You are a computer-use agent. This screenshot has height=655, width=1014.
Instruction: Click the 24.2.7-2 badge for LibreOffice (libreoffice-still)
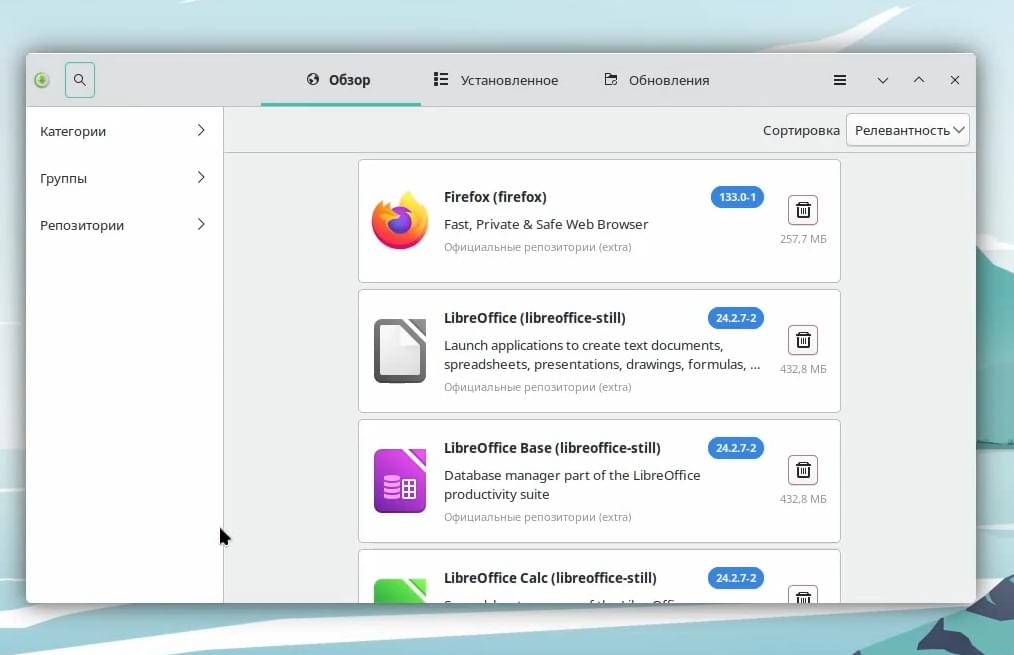(x=736, y=318)
